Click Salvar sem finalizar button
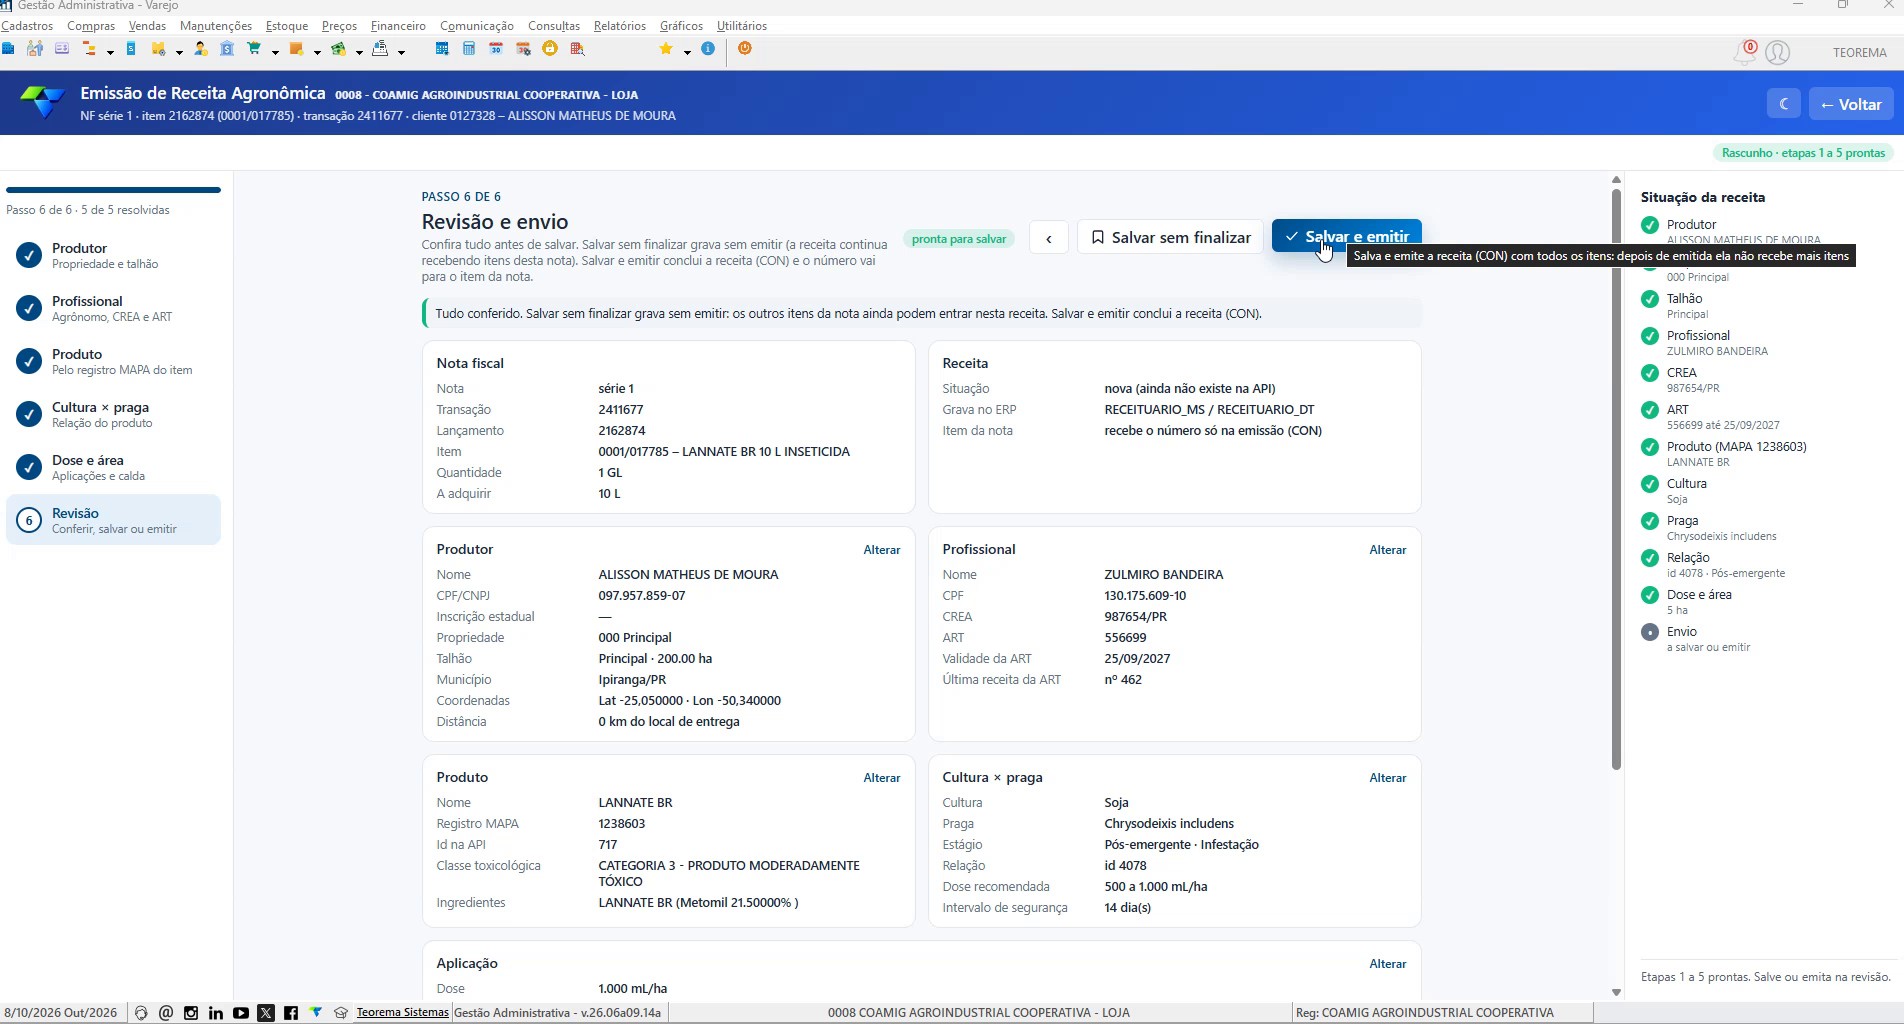The height and width of the screenshot is (1024, 1904). 1170,237
